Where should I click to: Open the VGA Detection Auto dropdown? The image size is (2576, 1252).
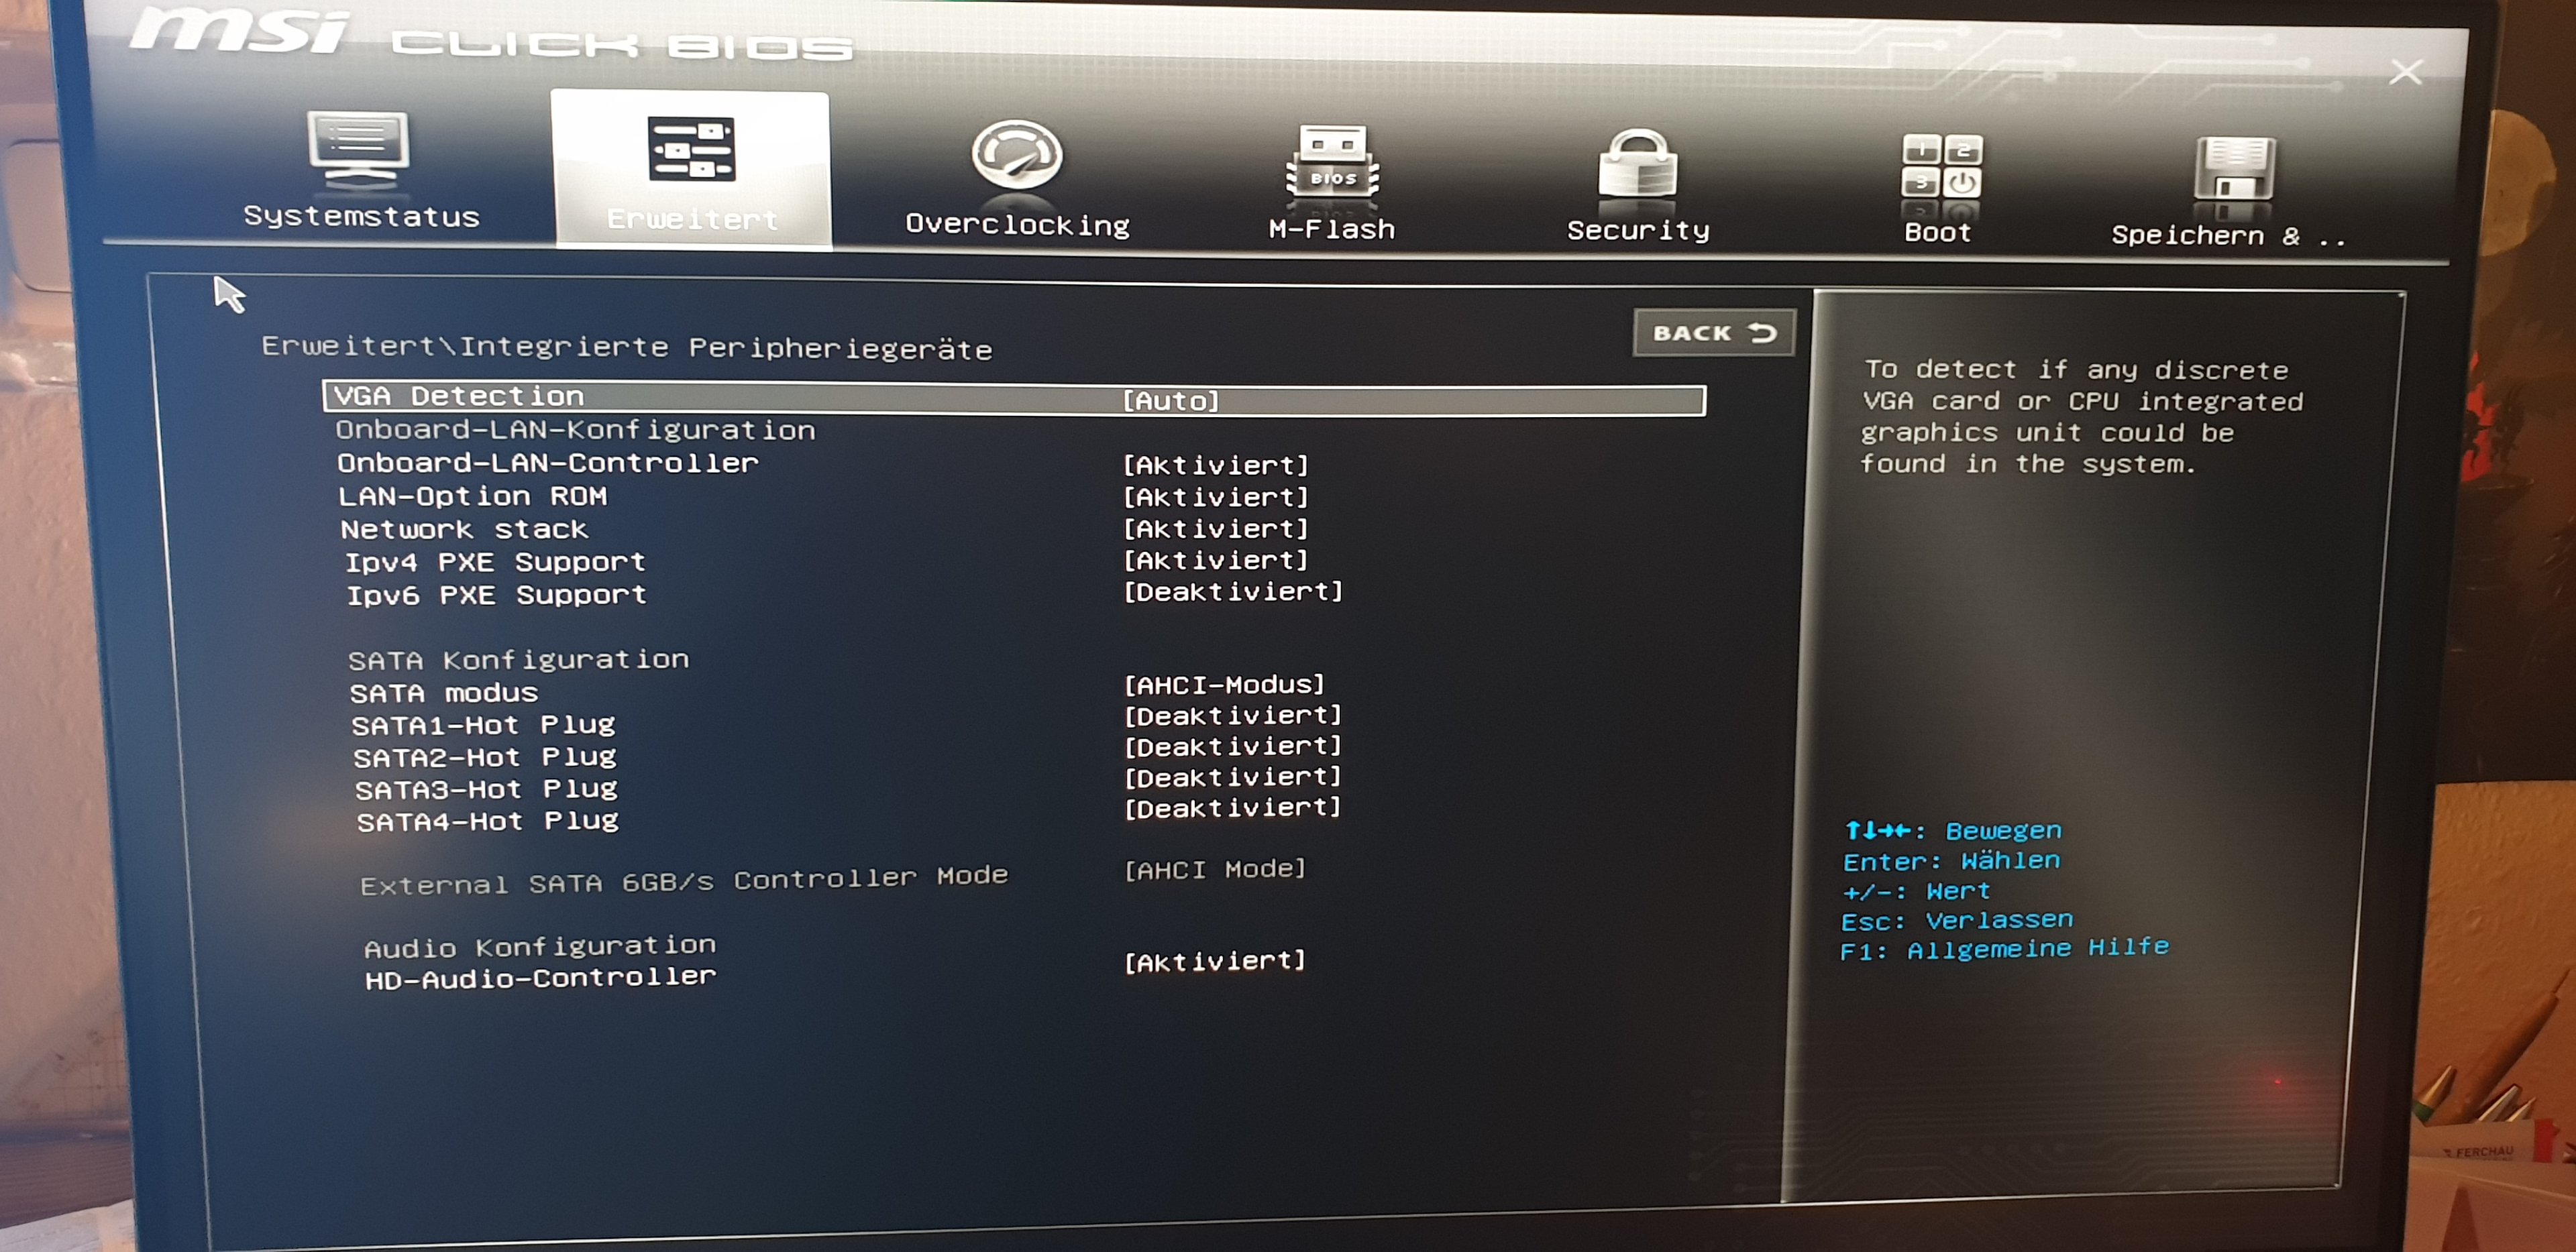(1170, 401)
